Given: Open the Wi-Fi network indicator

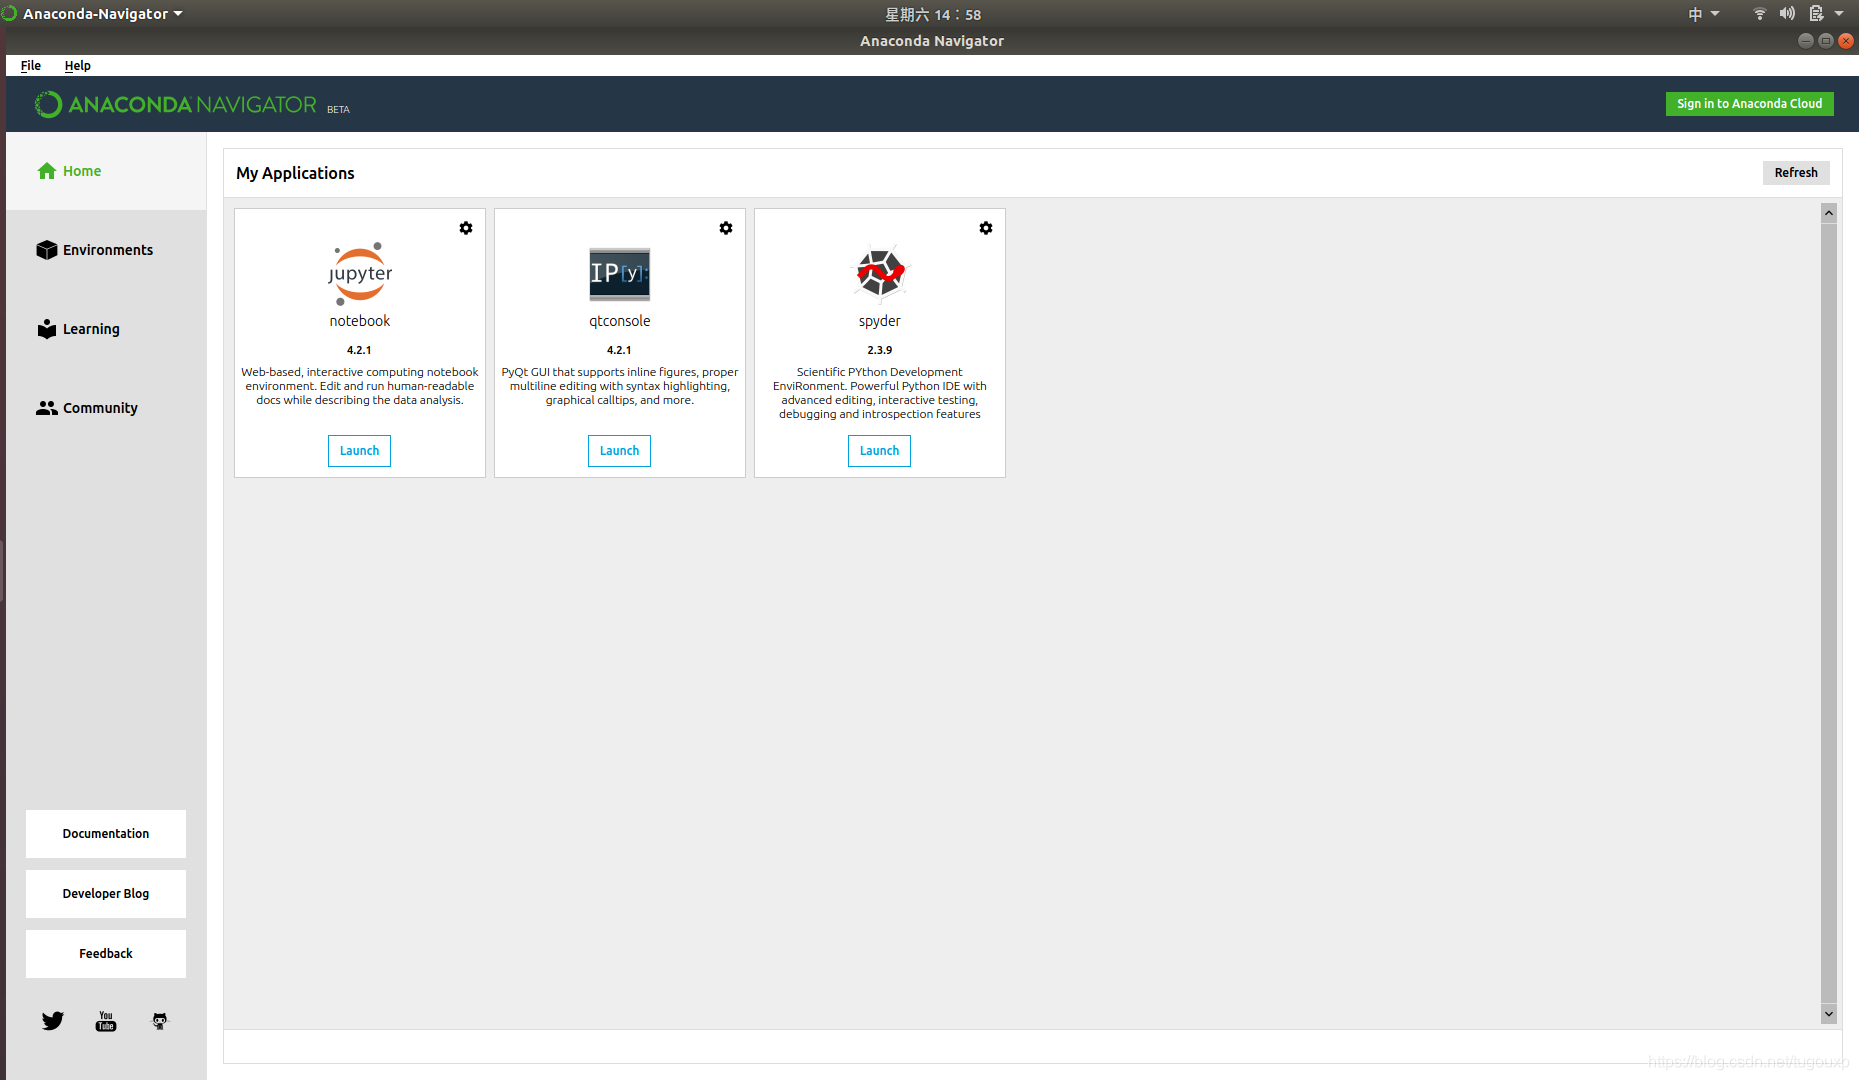Looking at the screenshot, I should (x=1759, y=14).
